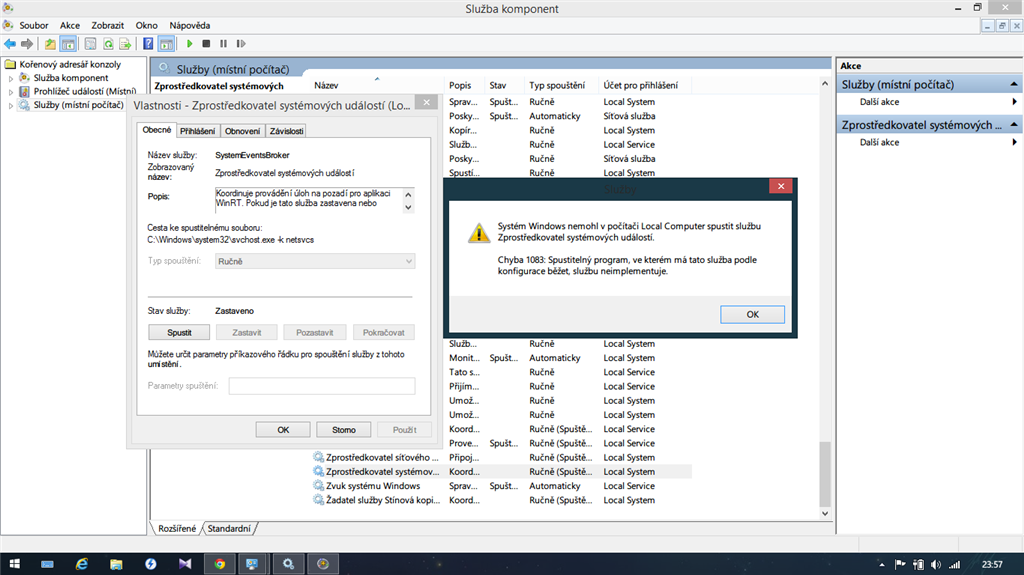This screenshot has height=575, width=1024.
Task: Stop service with the black square toolbar icon
Action: click(206, 44)
